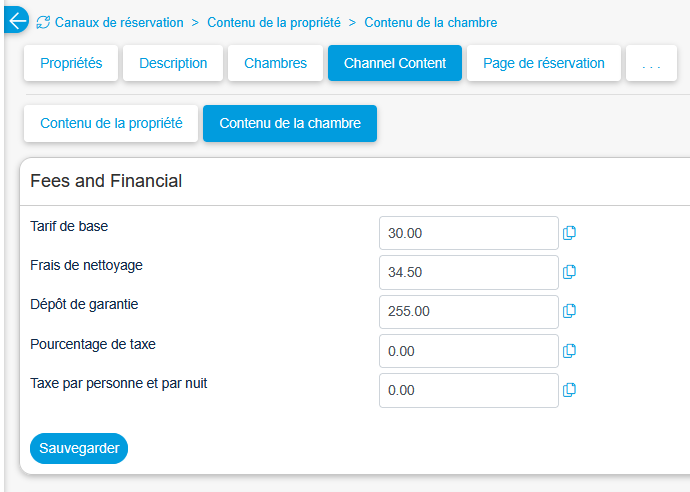Image resolution: width=690 pixels, height=492 pixels.
Task: Go to Page de réservation tab
Action: pos(543,63)
